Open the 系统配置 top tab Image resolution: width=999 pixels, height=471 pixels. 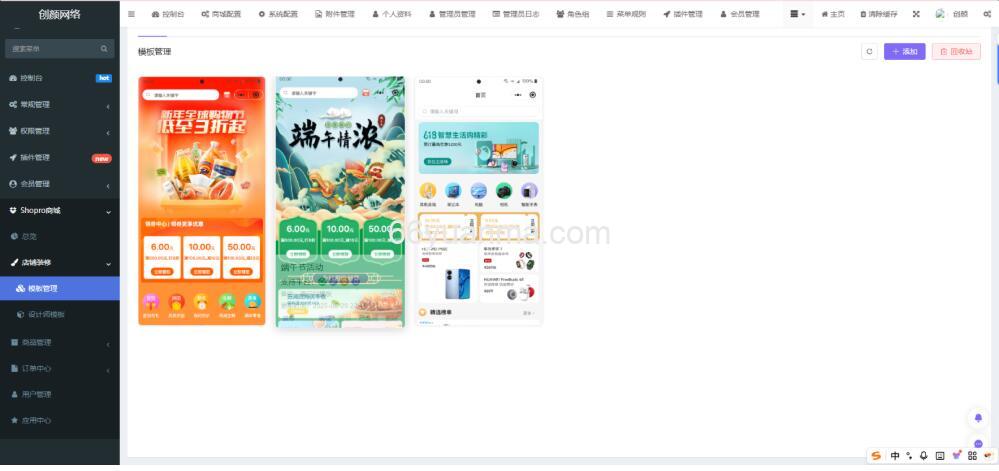[279, 14]
